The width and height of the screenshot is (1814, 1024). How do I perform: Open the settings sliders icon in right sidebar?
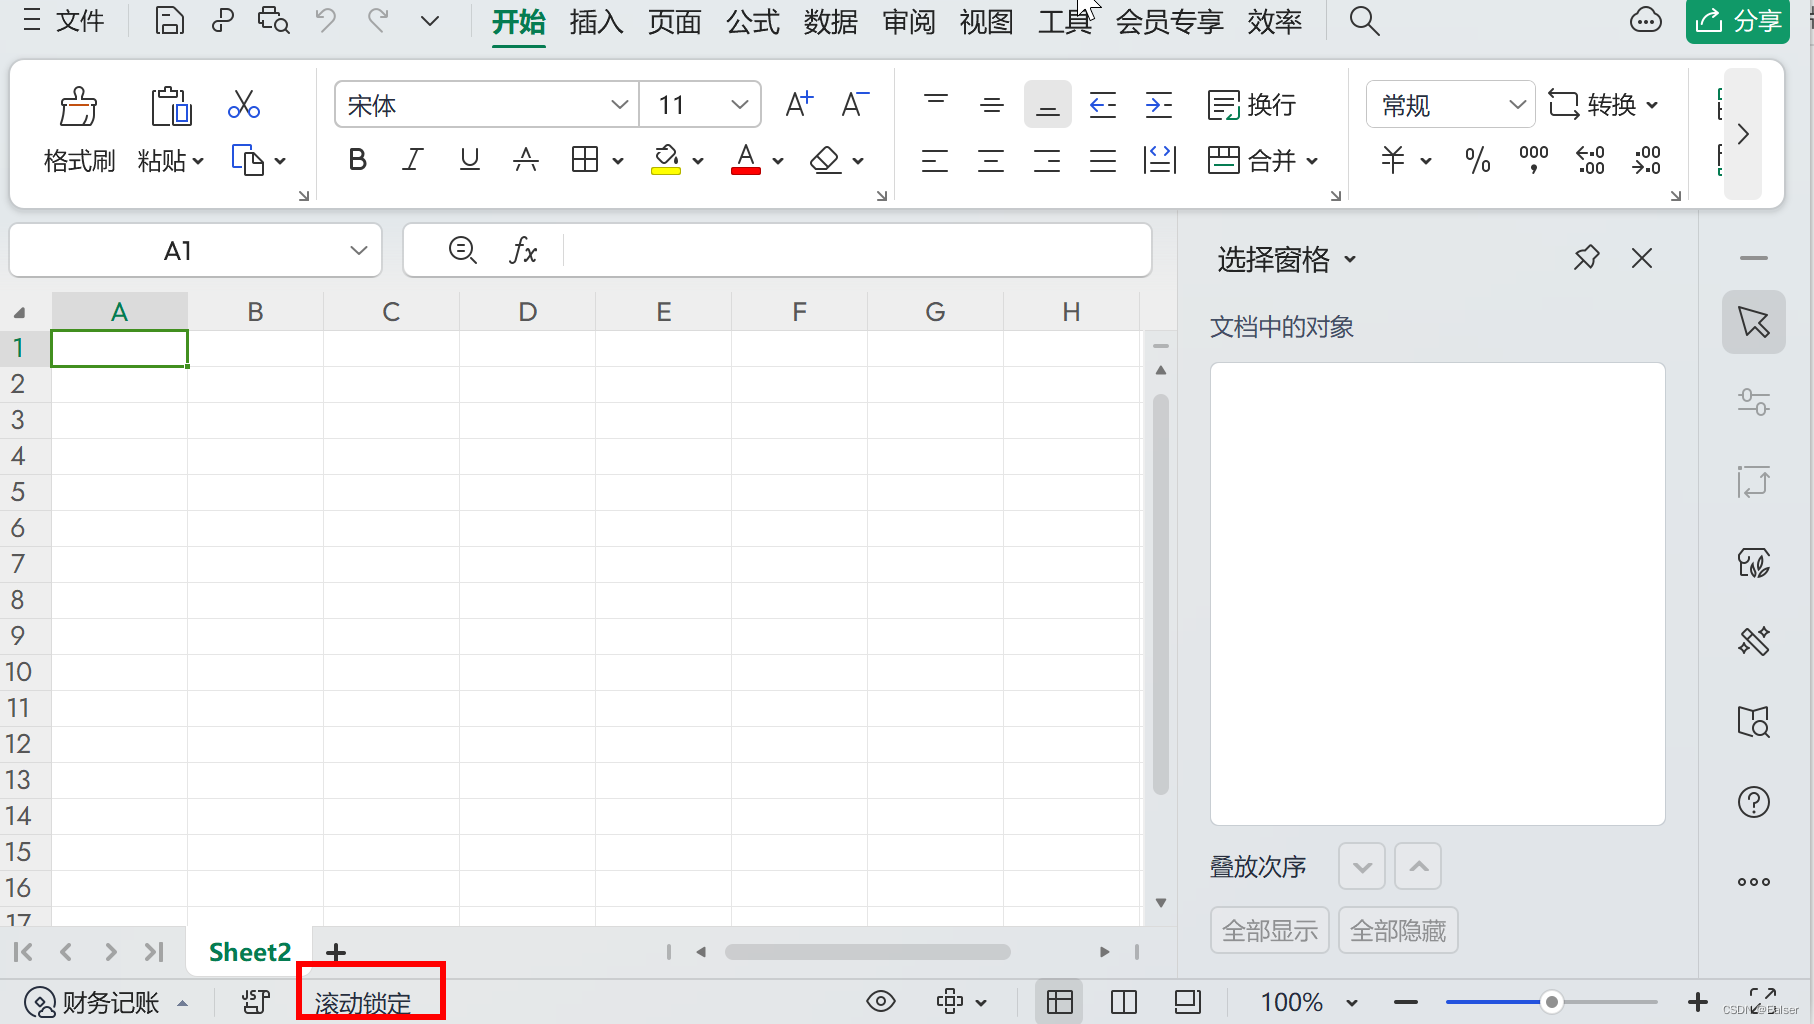[x=1754, y=402]
